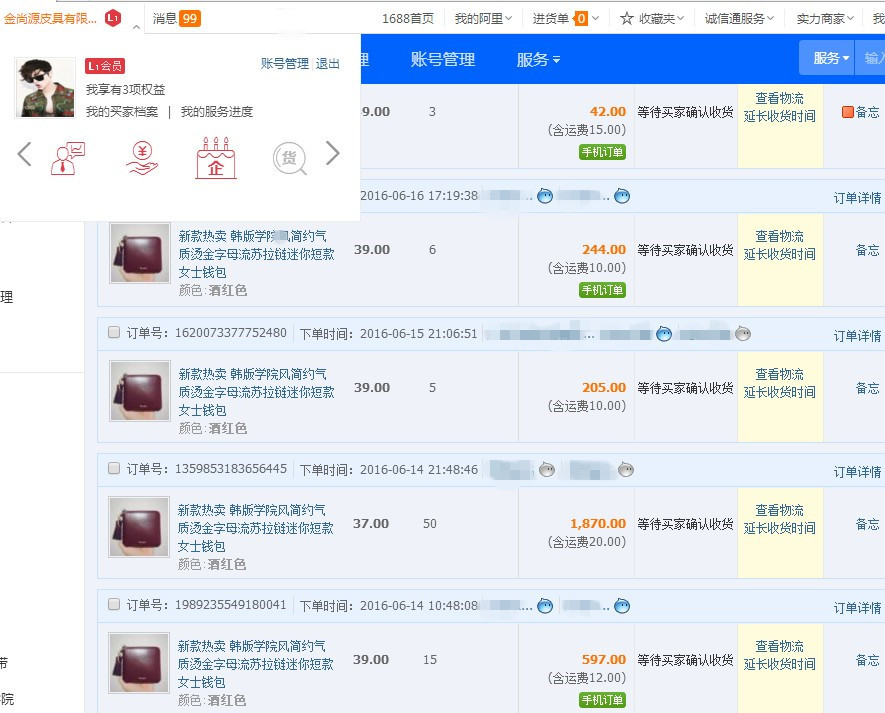Image resolution: width=885 pixels, height=713 pixels.
Task: Chat via blue Wangwang icon, order 1620073377752480
Action: tap(664, 334)
